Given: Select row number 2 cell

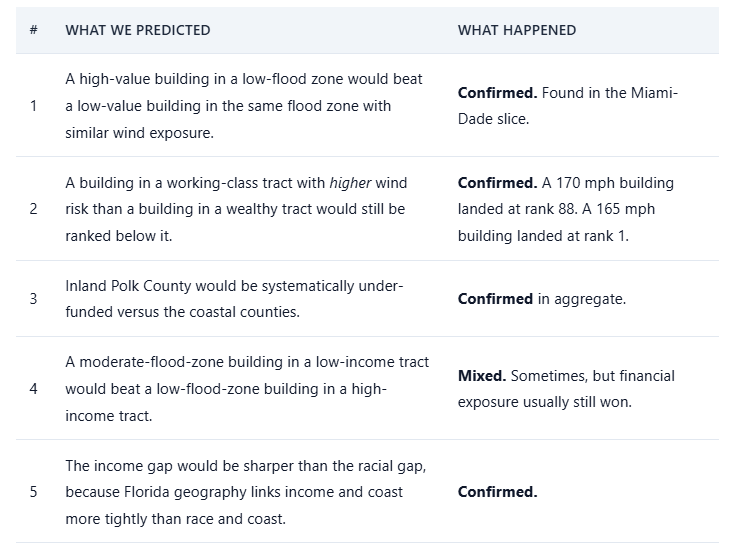Looking at the screenshot, I should (x=33, y=209).
